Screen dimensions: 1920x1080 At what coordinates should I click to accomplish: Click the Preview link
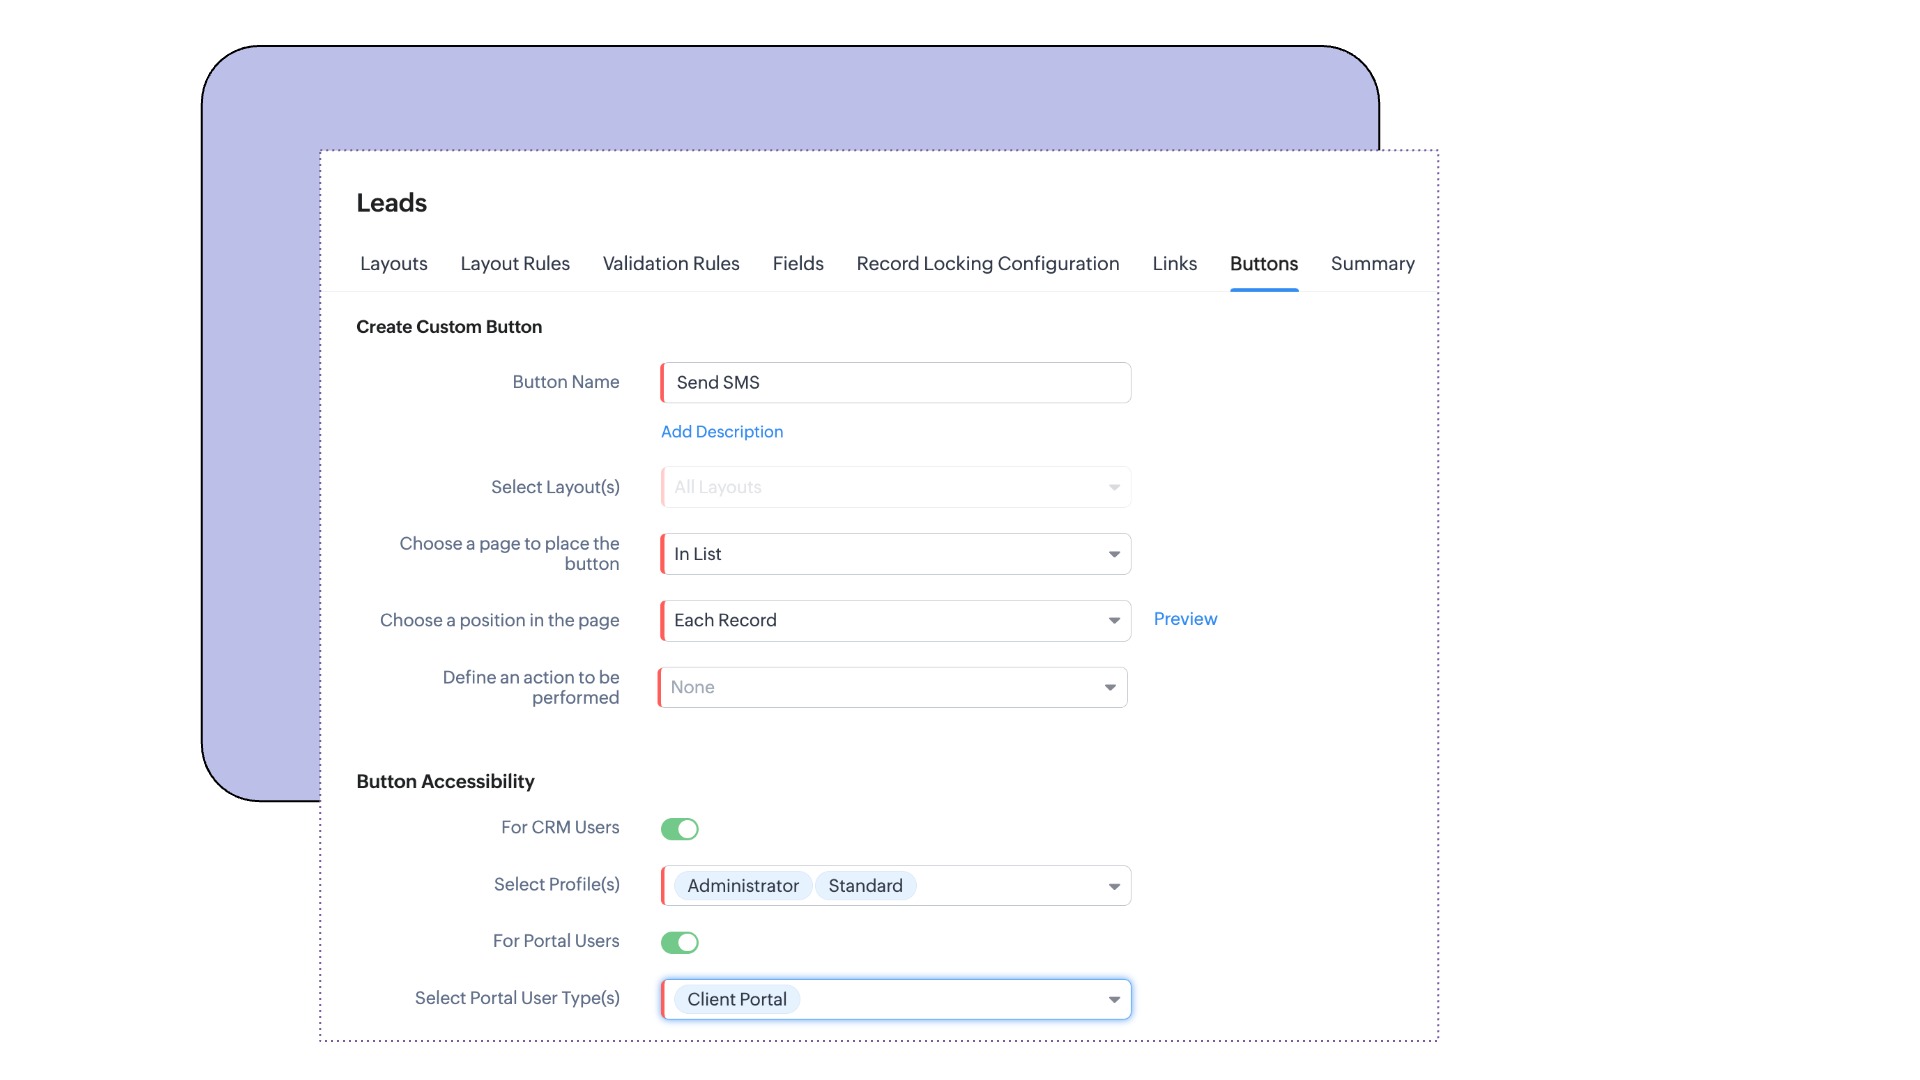(1185, 619)
